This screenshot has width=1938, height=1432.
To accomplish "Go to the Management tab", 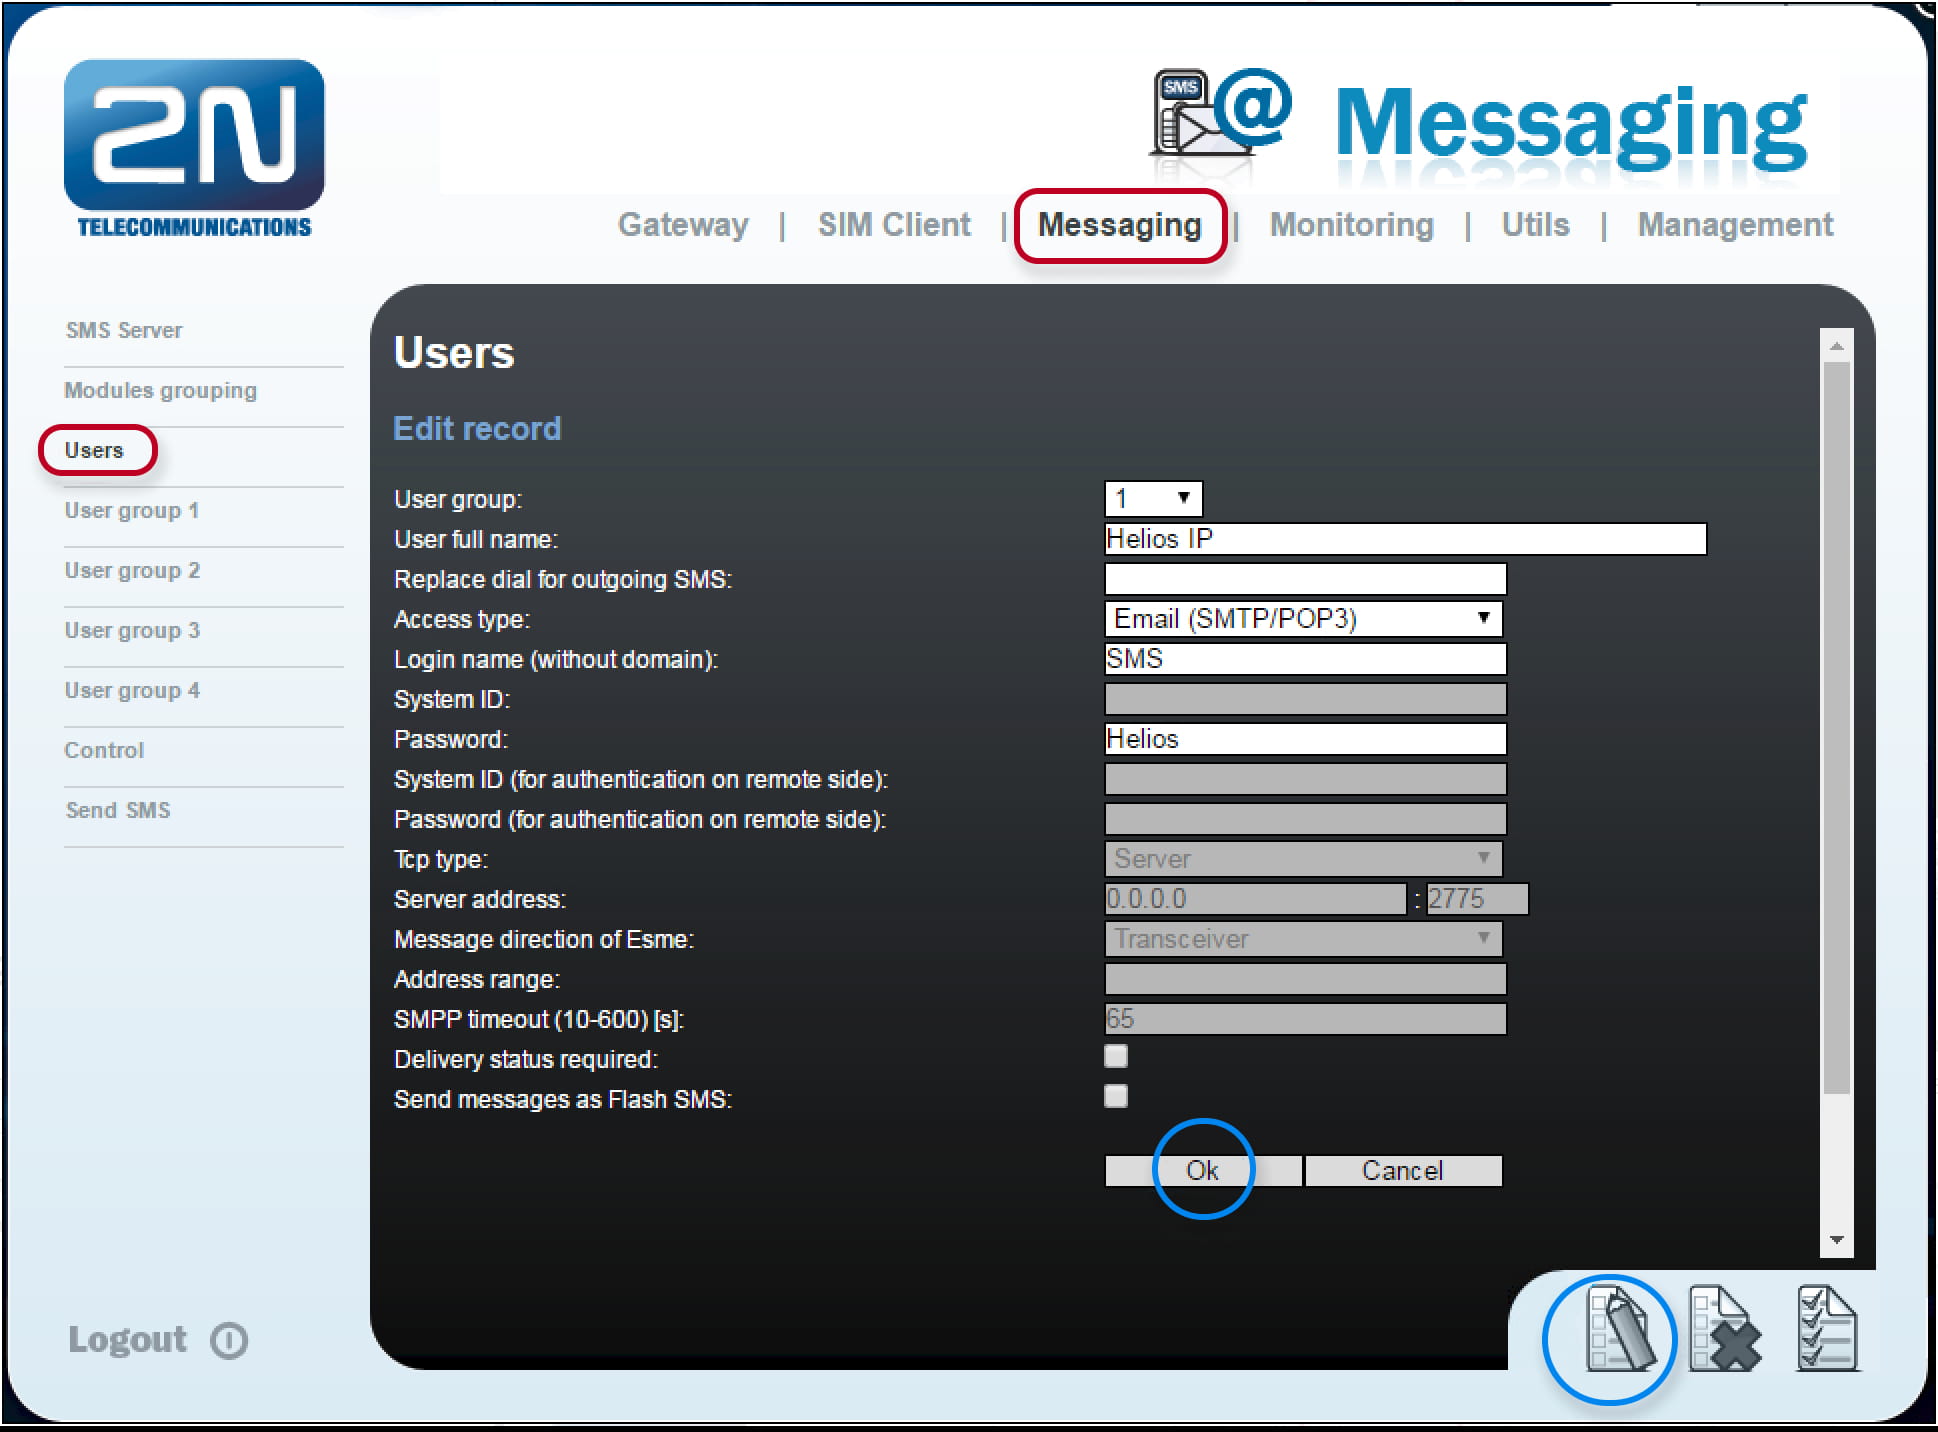I will pyautogui.click(x=1735, y=225).
